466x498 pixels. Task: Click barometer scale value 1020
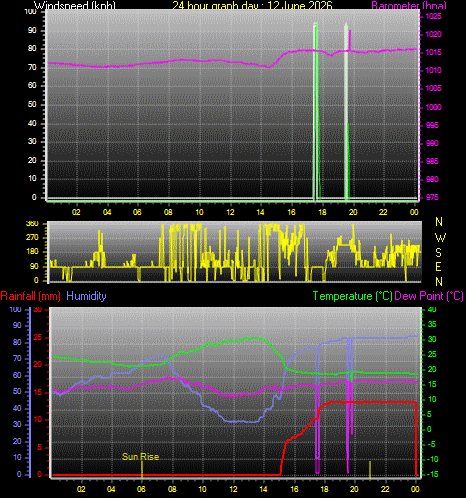pos(433,34)
